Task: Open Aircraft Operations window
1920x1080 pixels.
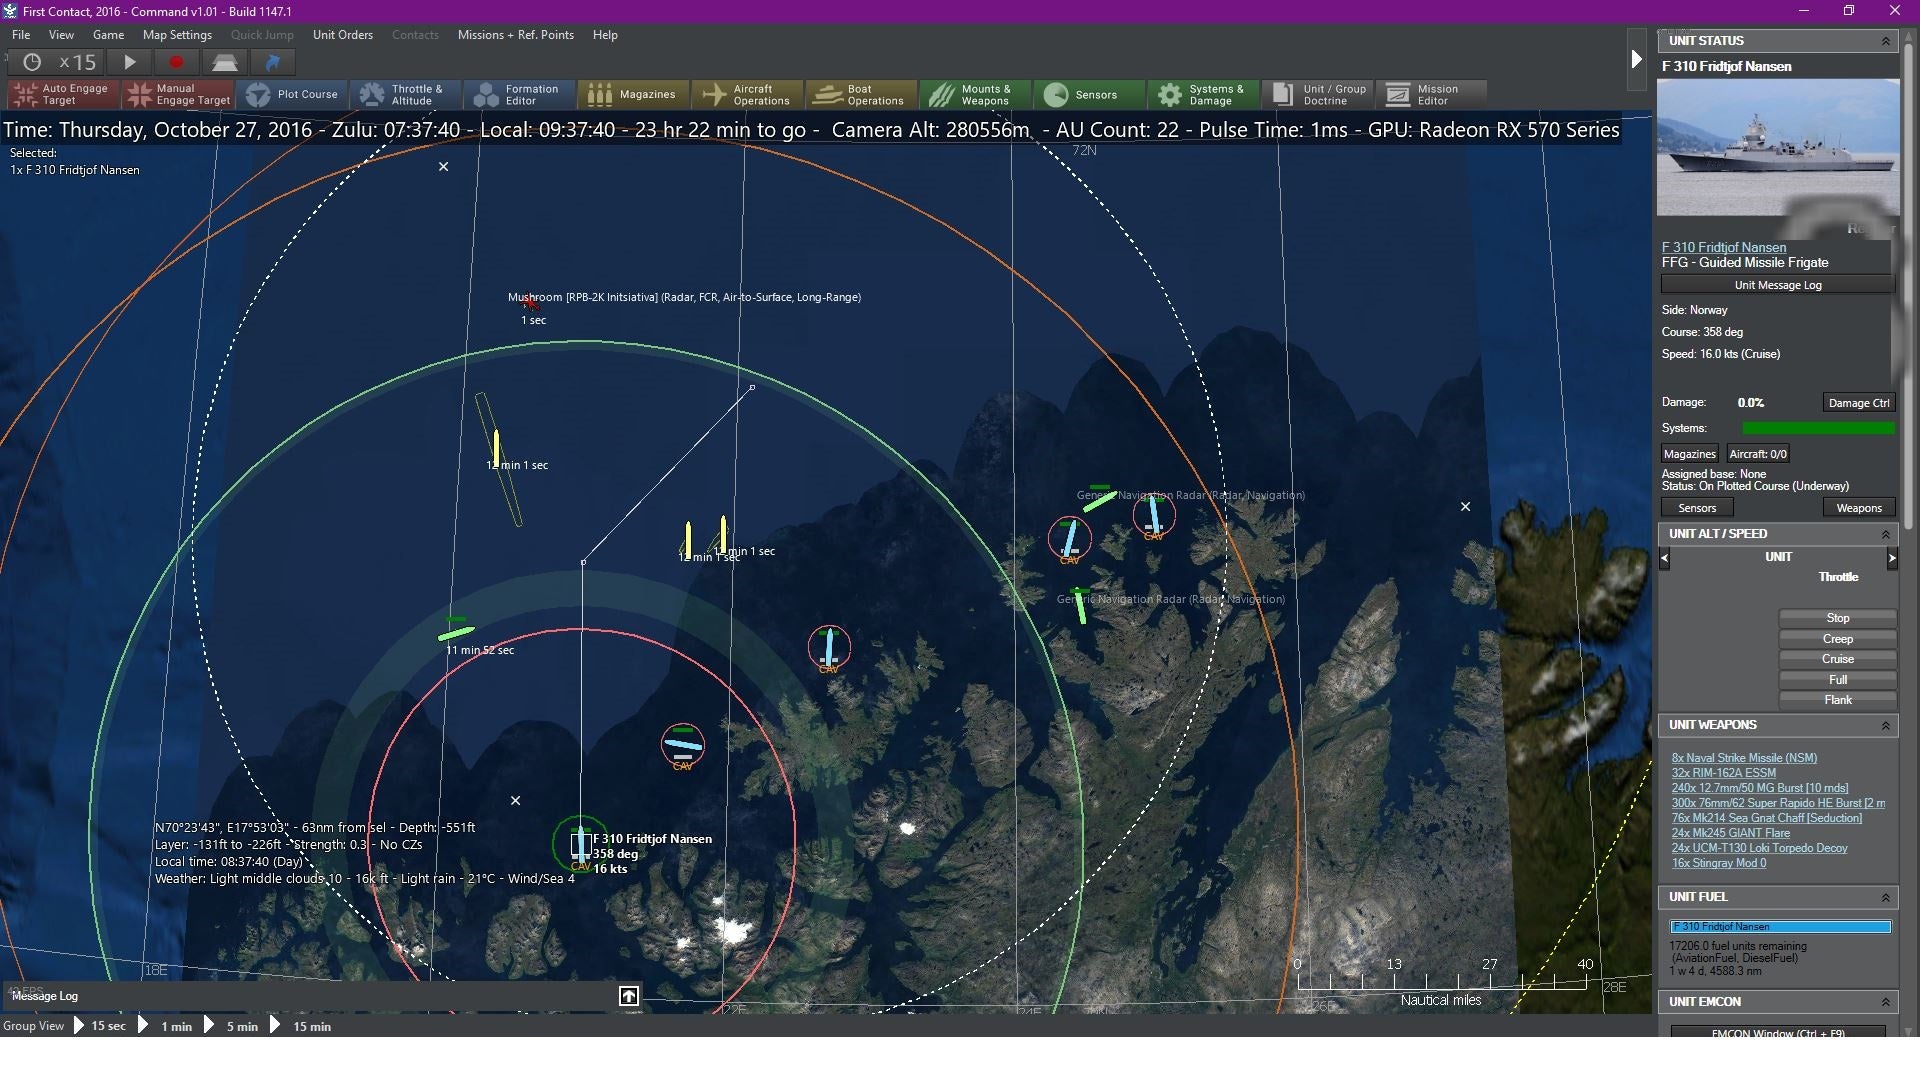Action: tap(747, 94)
